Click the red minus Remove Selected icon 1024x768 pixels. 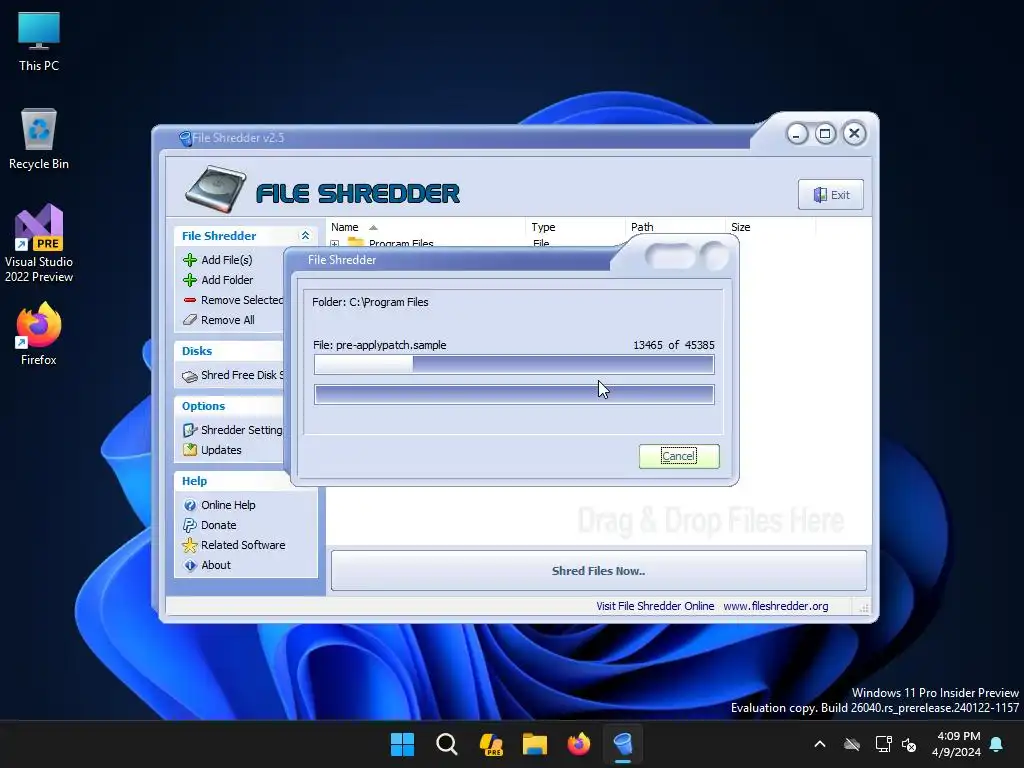190,300
